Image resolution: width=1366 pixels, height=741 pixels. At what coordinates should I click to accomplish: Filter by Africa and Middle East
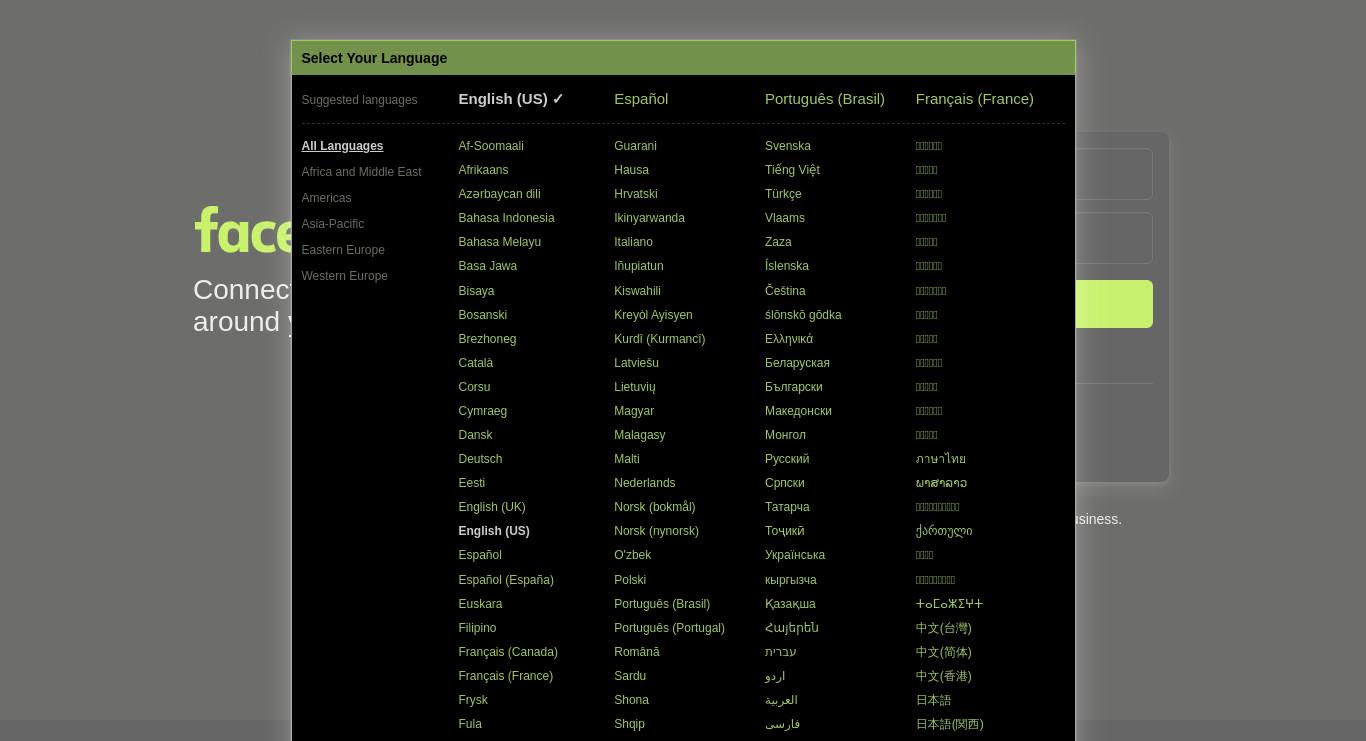[361, 172]
